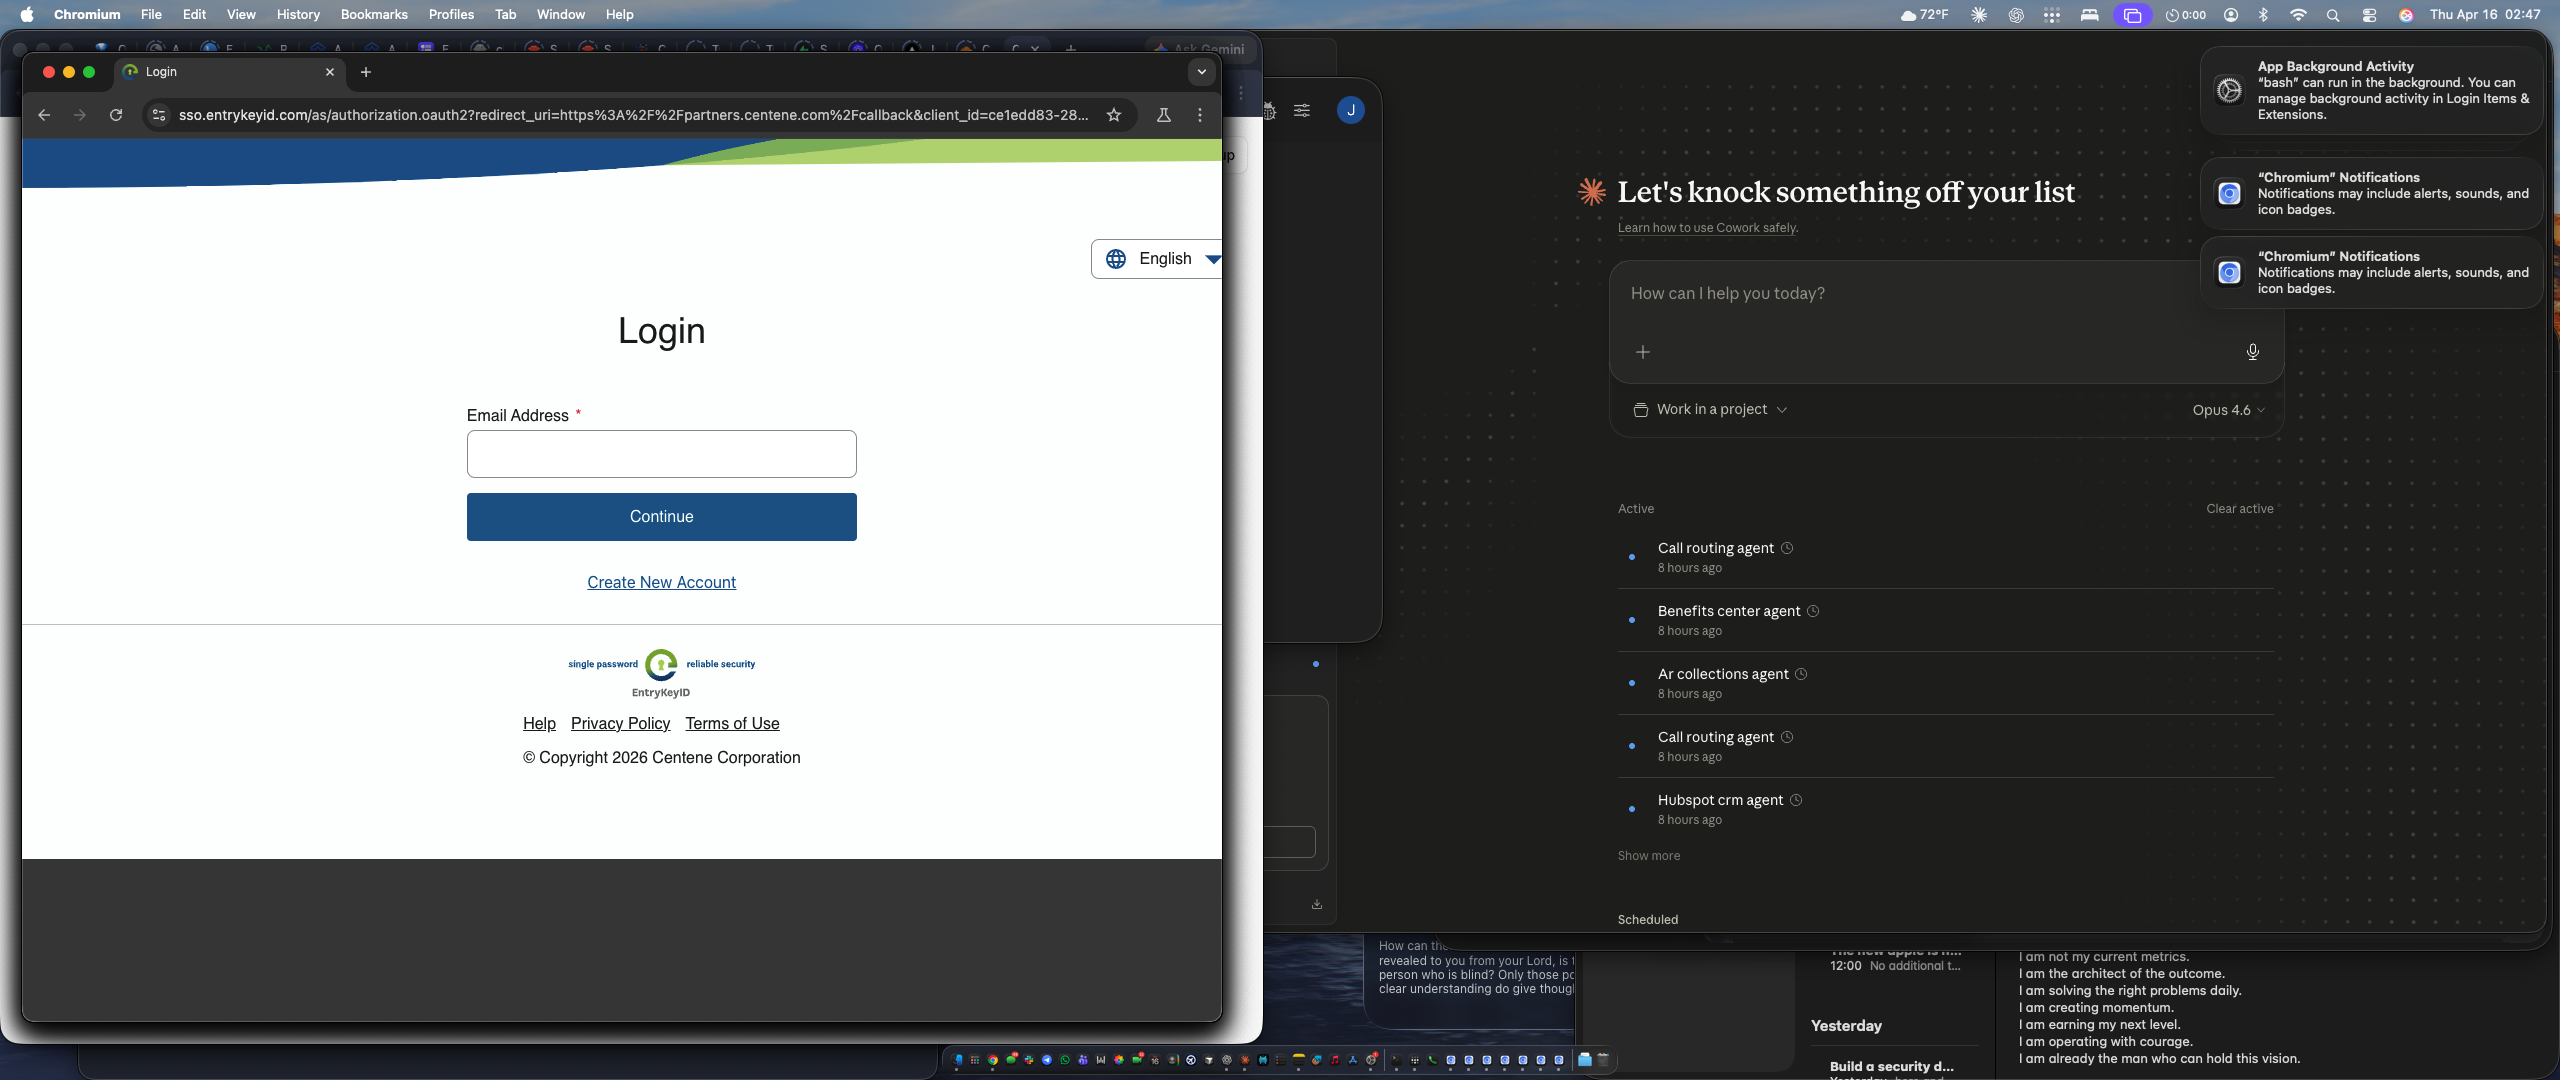2560x1080 pixels.
Task: Open a new browser tab
Action: point(366,72)
